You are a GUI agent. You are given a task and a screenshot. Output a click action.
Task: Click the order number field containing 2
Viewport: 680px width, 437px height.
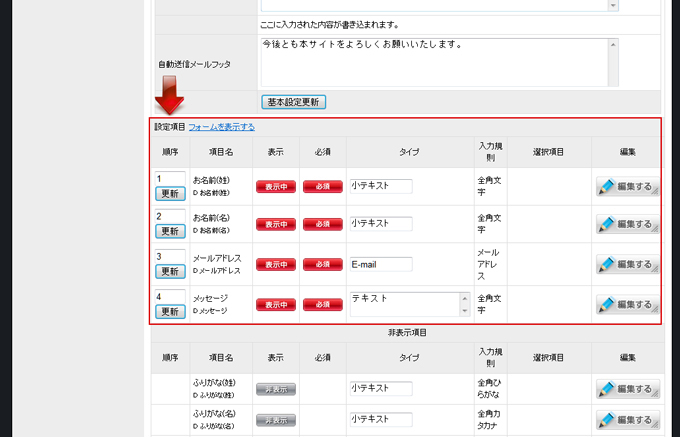coord(169,216)
